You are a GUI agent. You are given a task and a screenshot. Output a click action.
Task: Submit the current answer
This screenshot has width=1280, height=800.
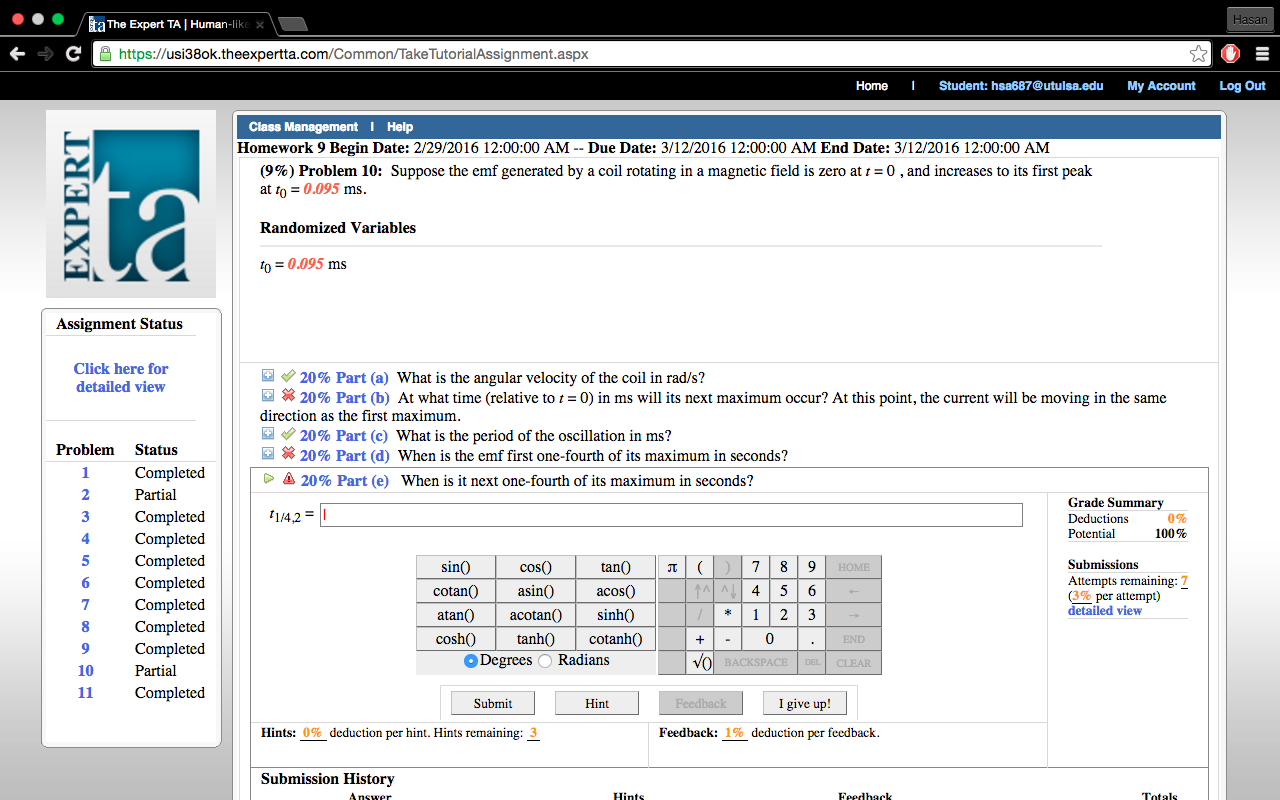[x=491, y=703]
